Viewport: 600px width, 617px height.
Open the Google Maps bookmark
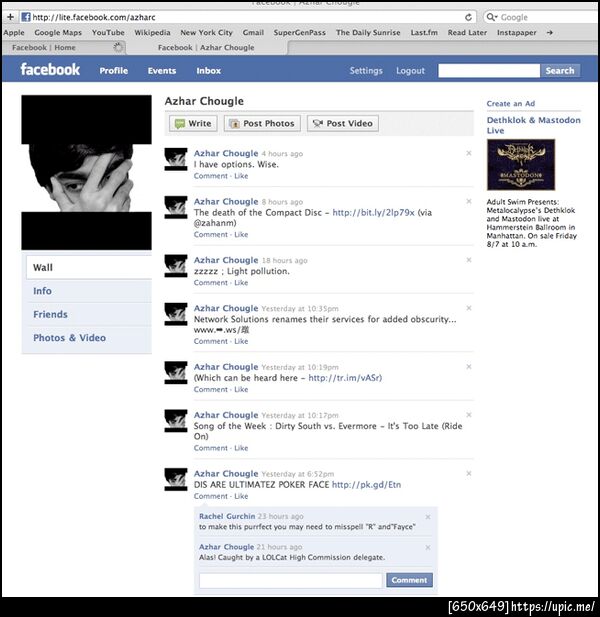coord(58,33)
